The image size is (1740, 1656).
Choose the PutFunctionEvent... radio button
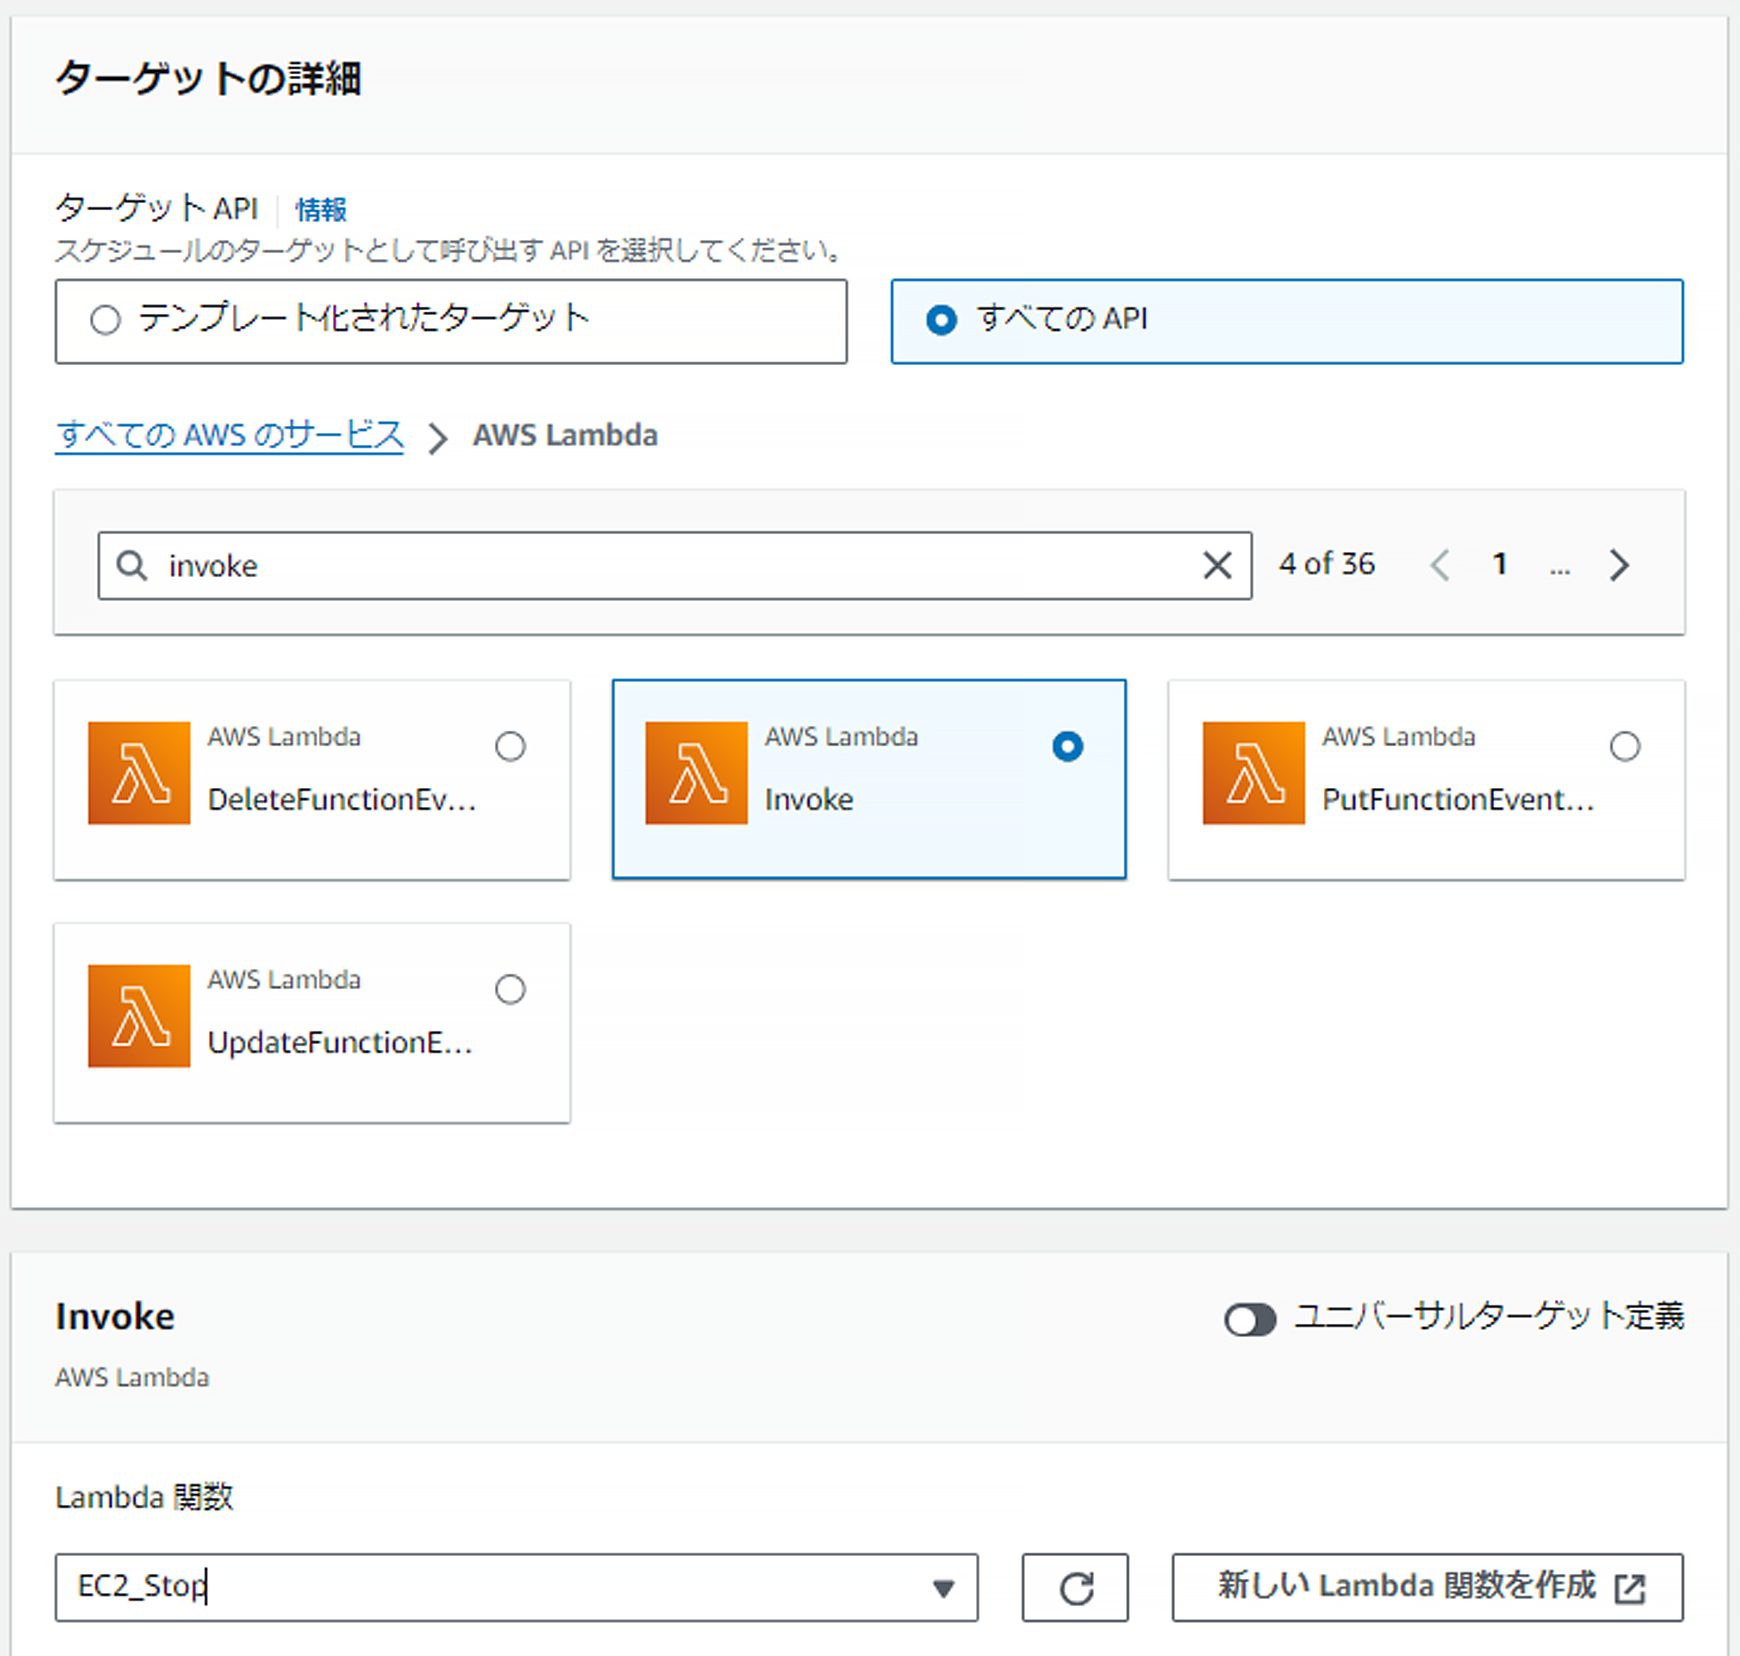point(1624,746)
